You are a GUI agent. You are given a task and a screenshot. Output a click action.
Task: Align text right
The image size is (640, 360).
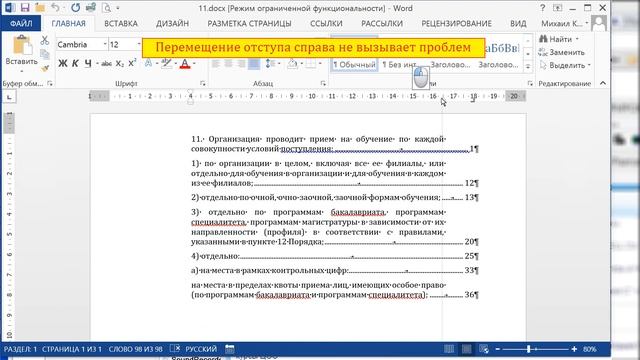coord(241,63)
